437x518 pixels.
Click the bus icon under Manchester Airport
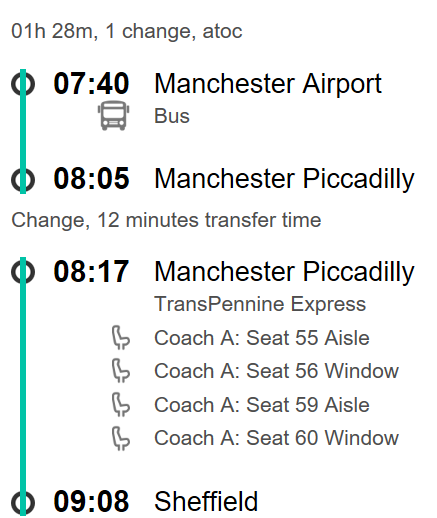coord(113,115)
